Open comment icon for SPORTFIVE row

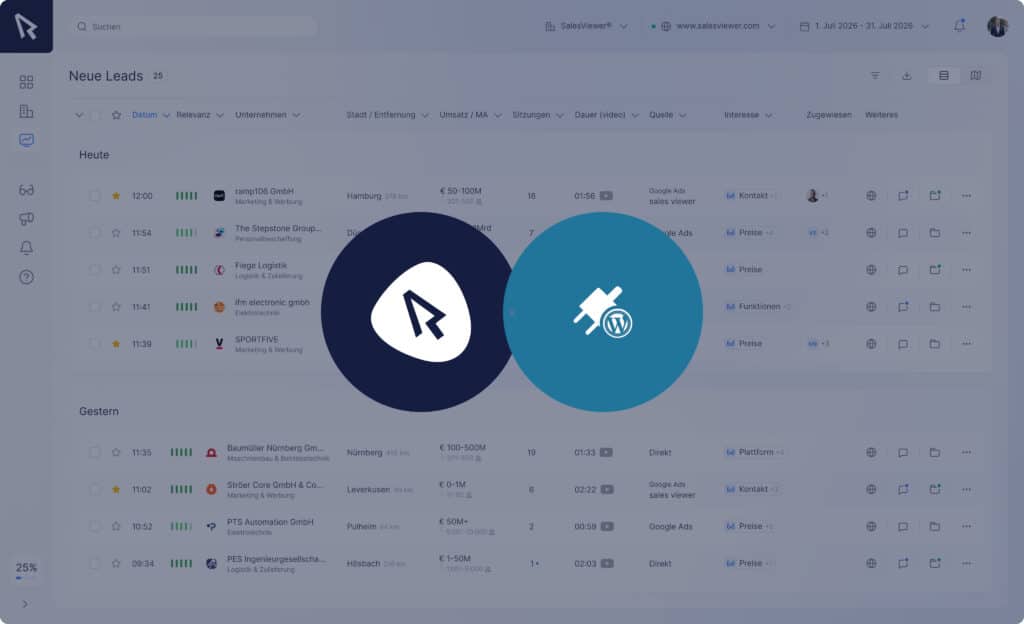[903, 344]
